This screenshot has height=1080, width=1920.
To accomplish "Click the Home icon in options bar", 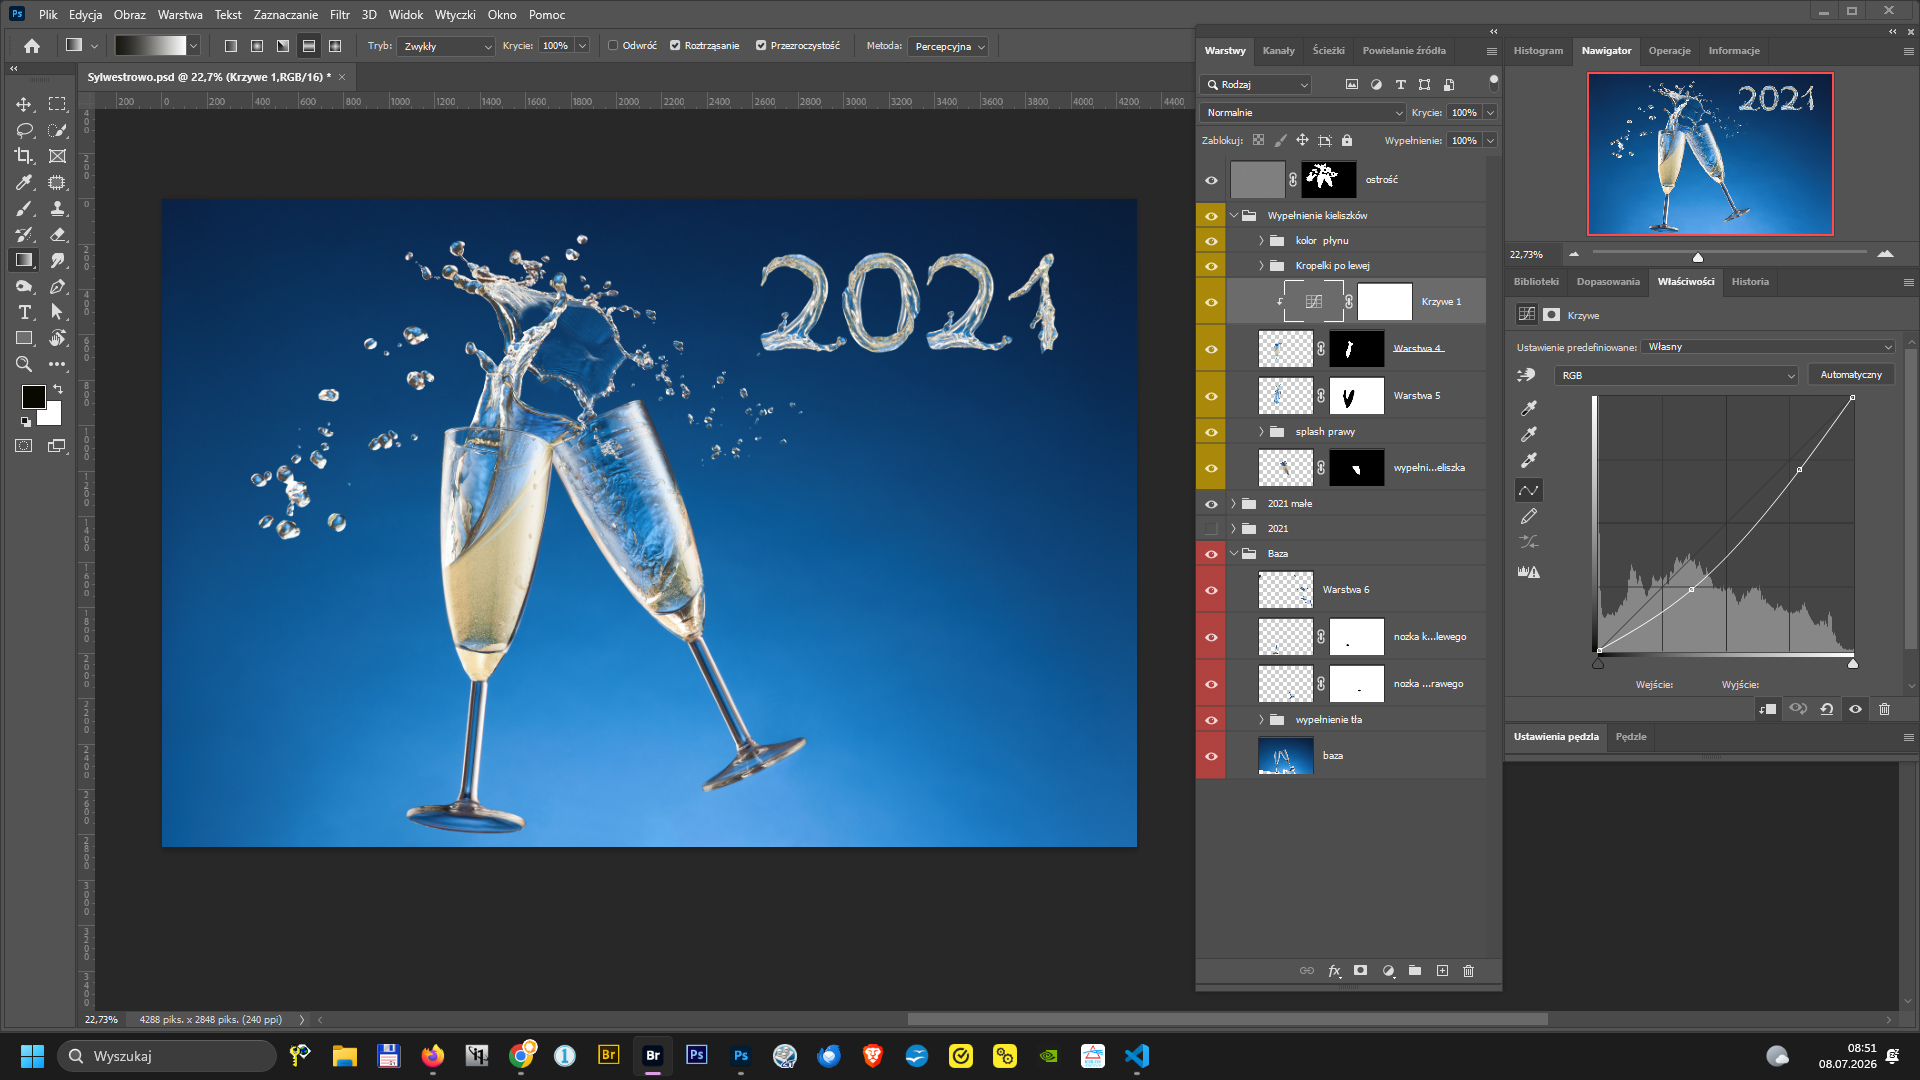I will (32, 46).
